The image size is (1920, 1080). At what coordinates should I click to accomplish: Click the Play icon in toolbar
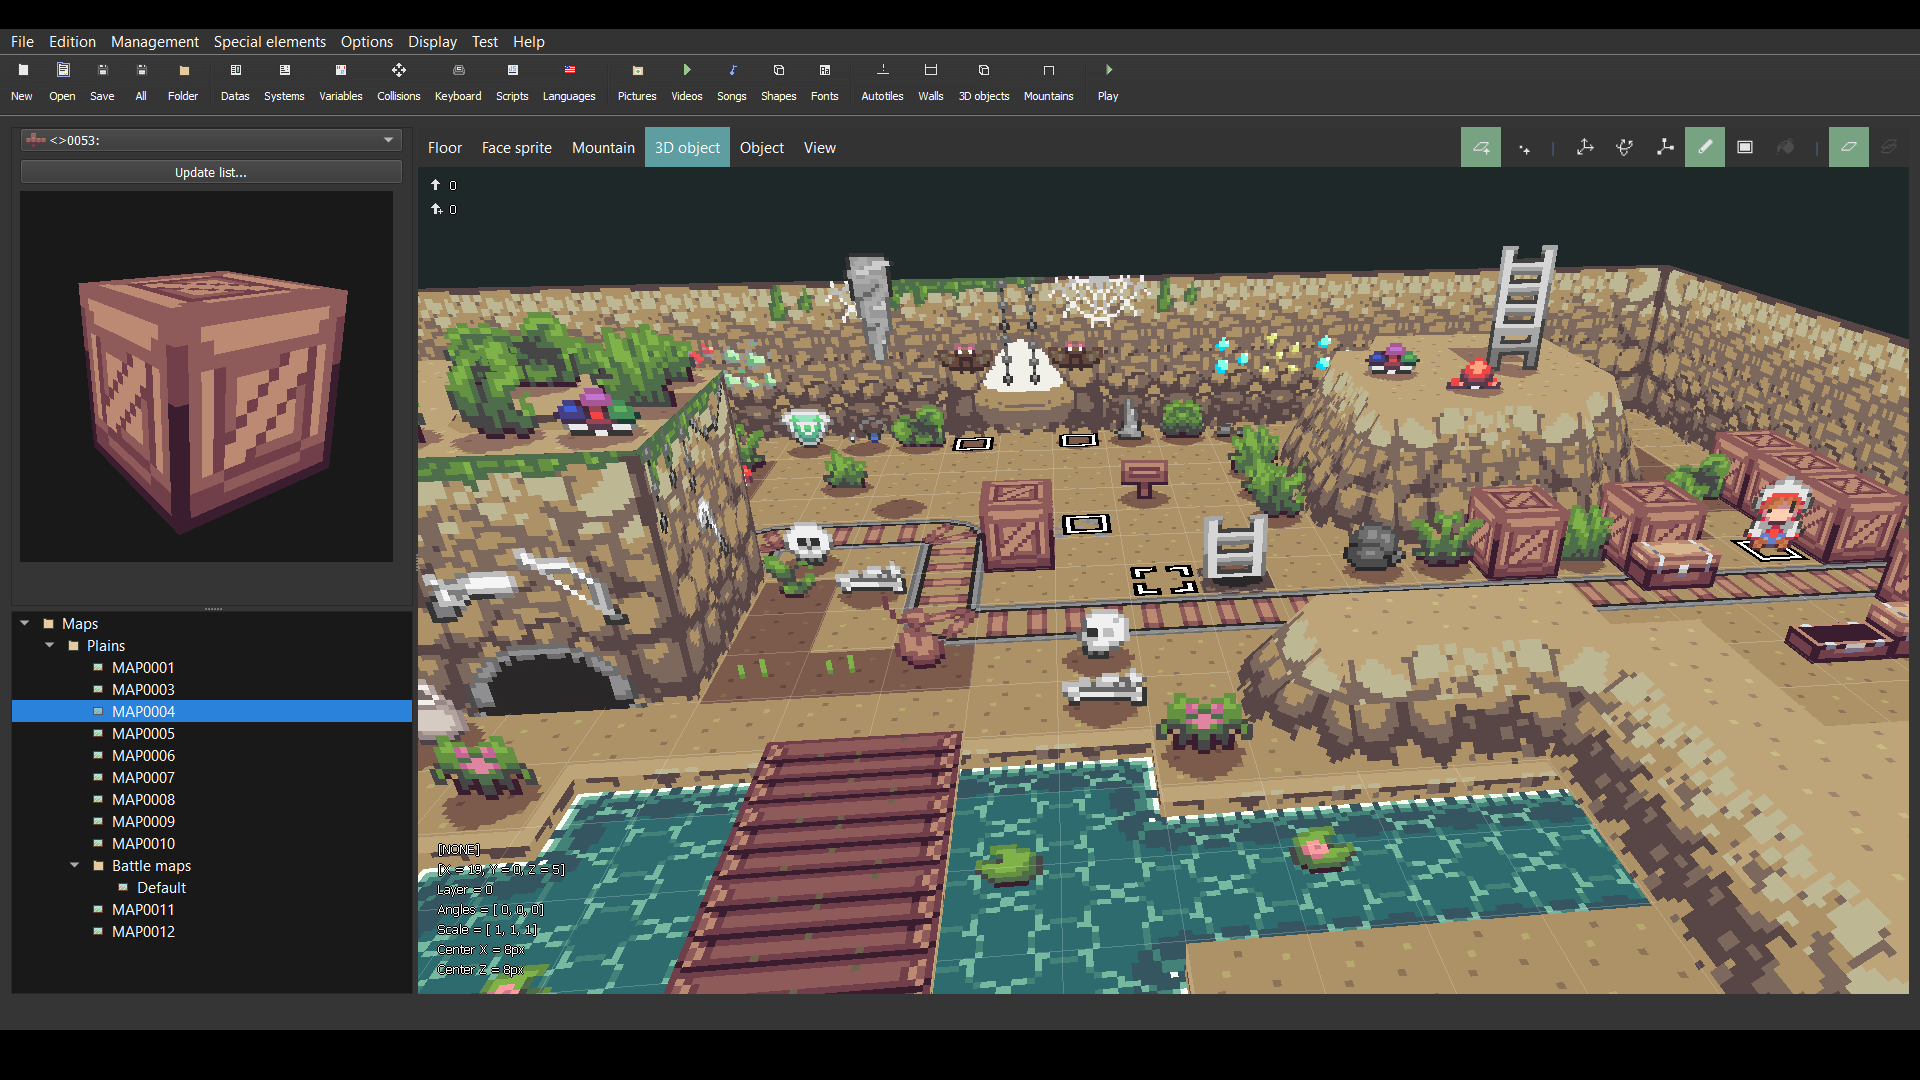pos(1108,69)
